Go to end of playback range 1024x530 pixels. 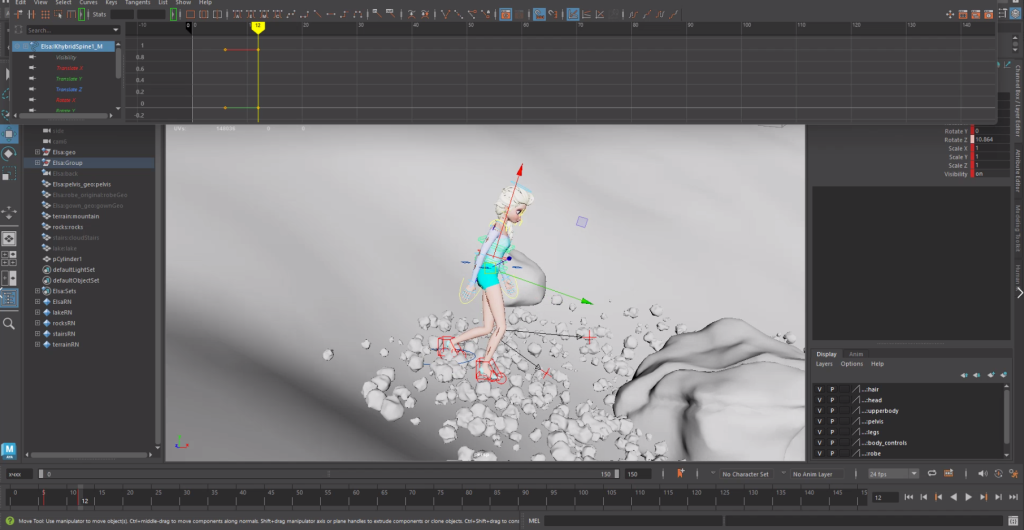(1014, 497)
